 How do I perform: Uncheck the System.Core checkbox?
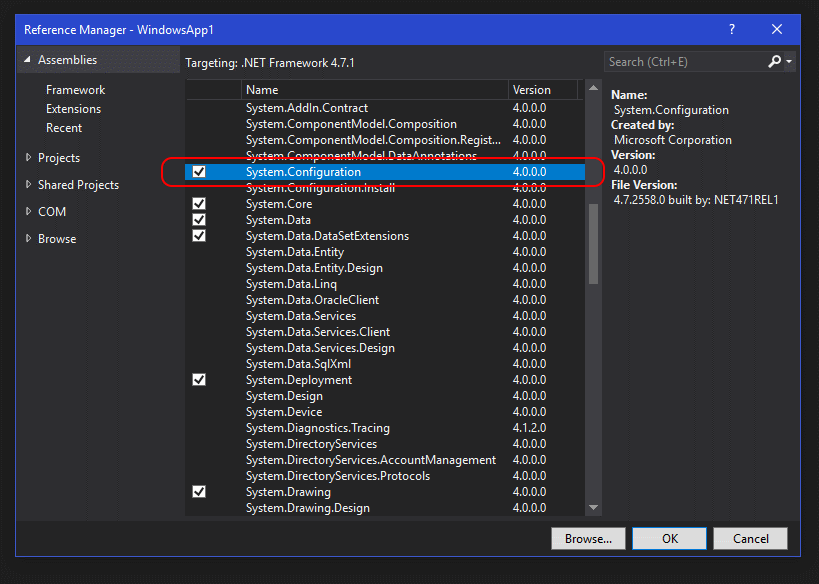click(x=199, y=204)
